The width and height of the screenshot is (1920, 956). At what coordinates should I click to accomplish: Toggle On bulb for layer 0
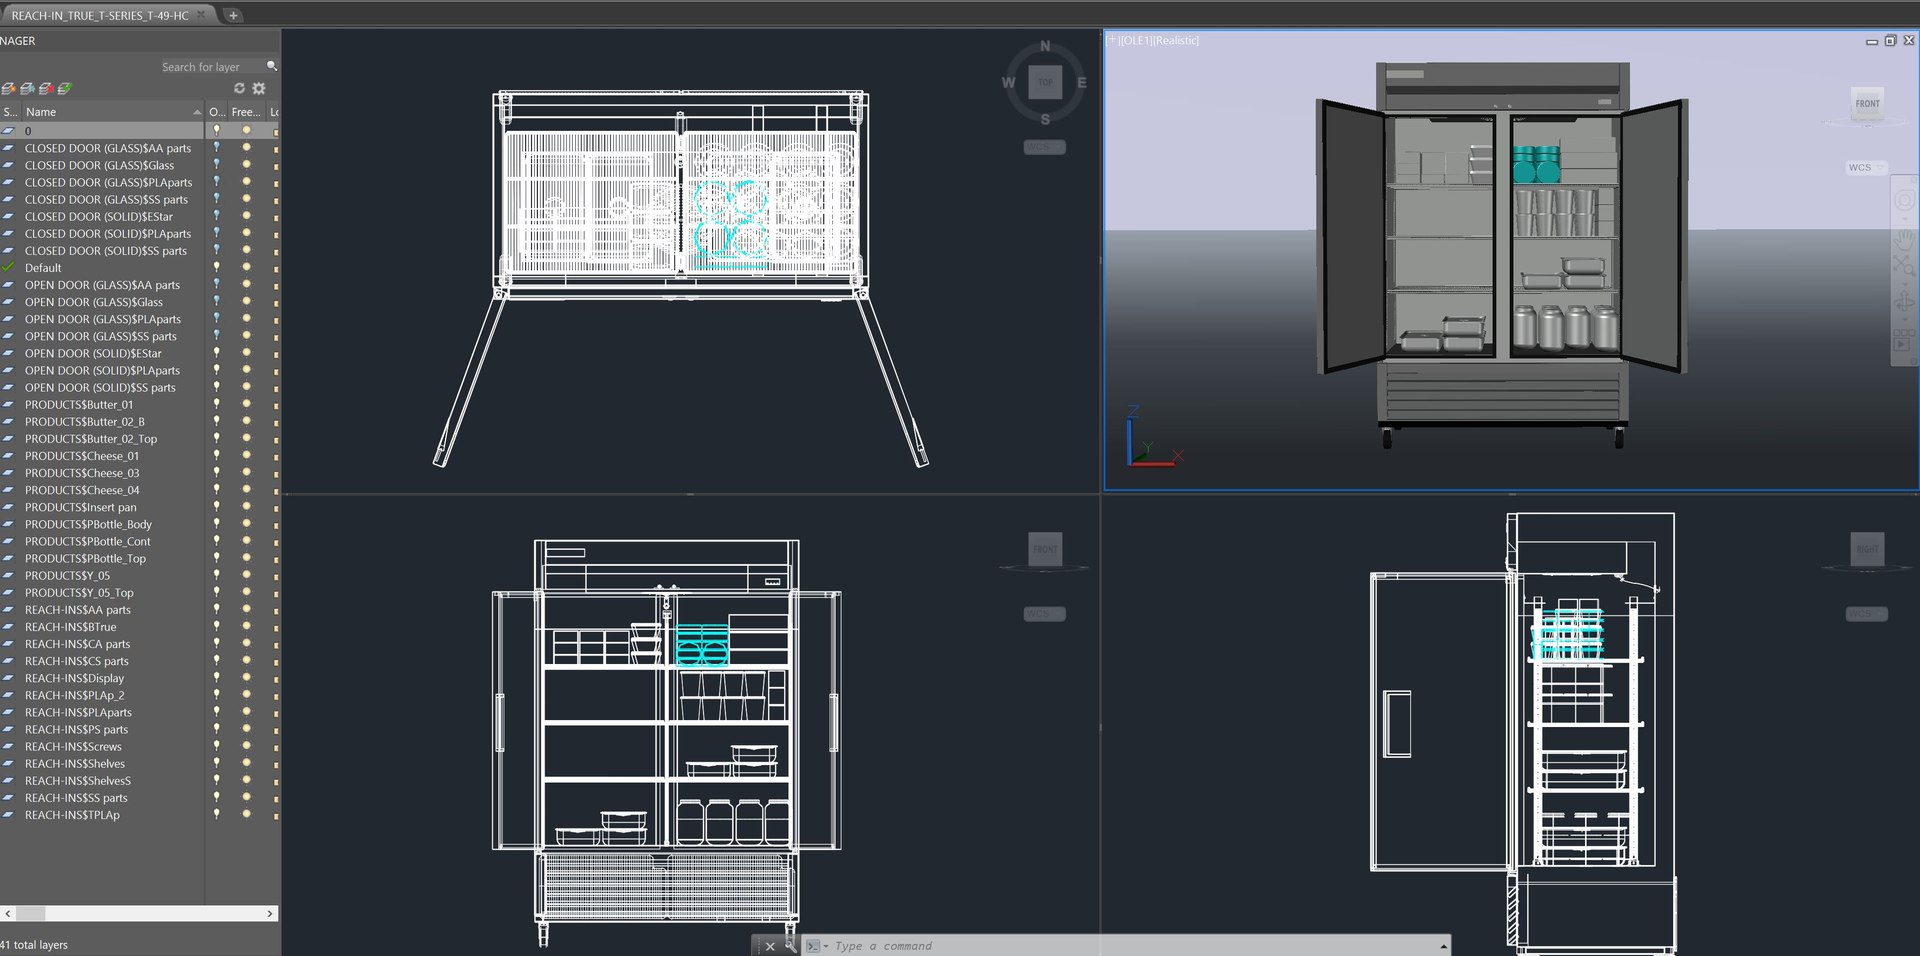tap(216, 131)
